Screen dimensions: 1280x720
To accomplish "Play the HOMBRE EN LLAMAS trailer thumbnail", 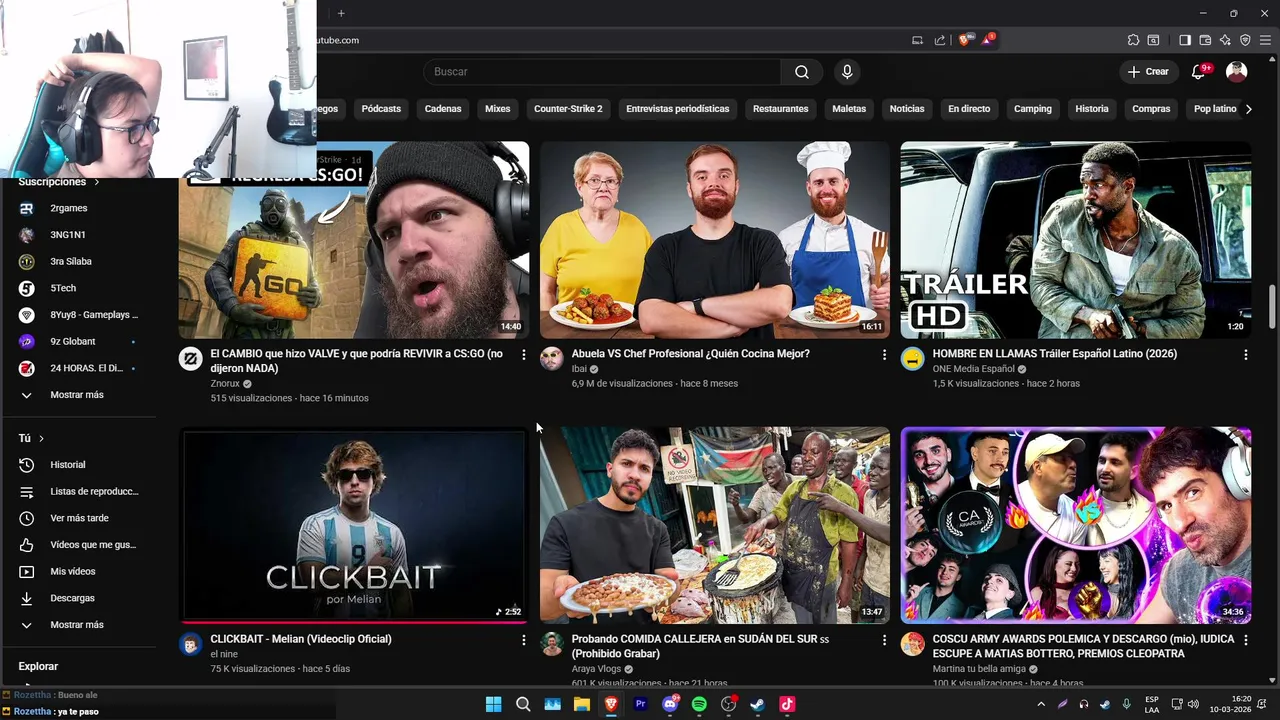I will pyautogui.click(x=1076, y=240).
